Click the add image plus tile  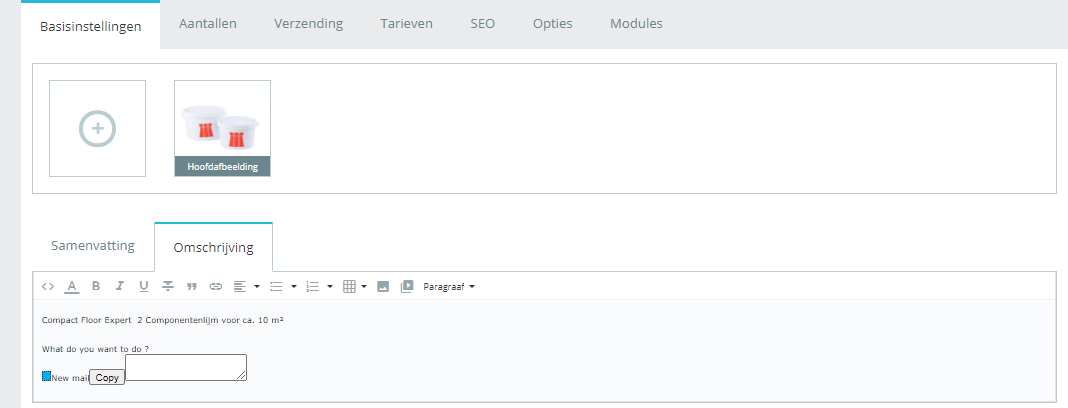[98, 128]
